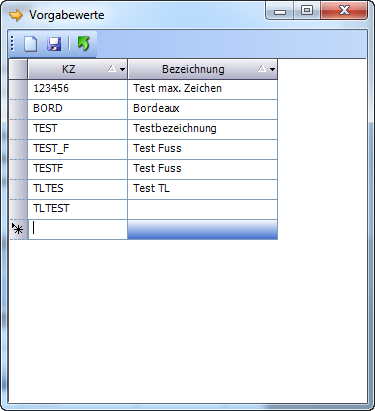375x411 pixels.
Task: Select the Bordeaux description cell
Action: pyautogui.click(x=202, y=109)
